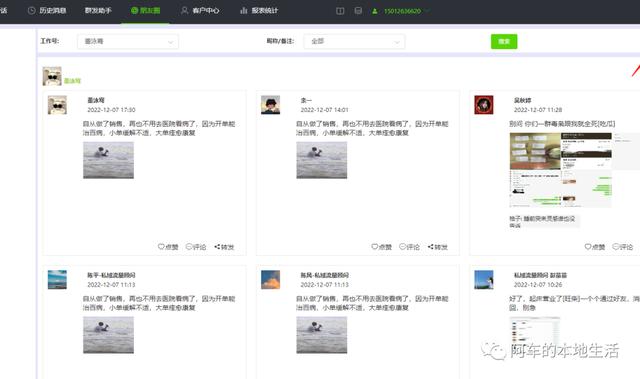This screenshot has height=379, width=640.
Task: Click the green account name beside the top avatar
Action: tap(72, 81)
